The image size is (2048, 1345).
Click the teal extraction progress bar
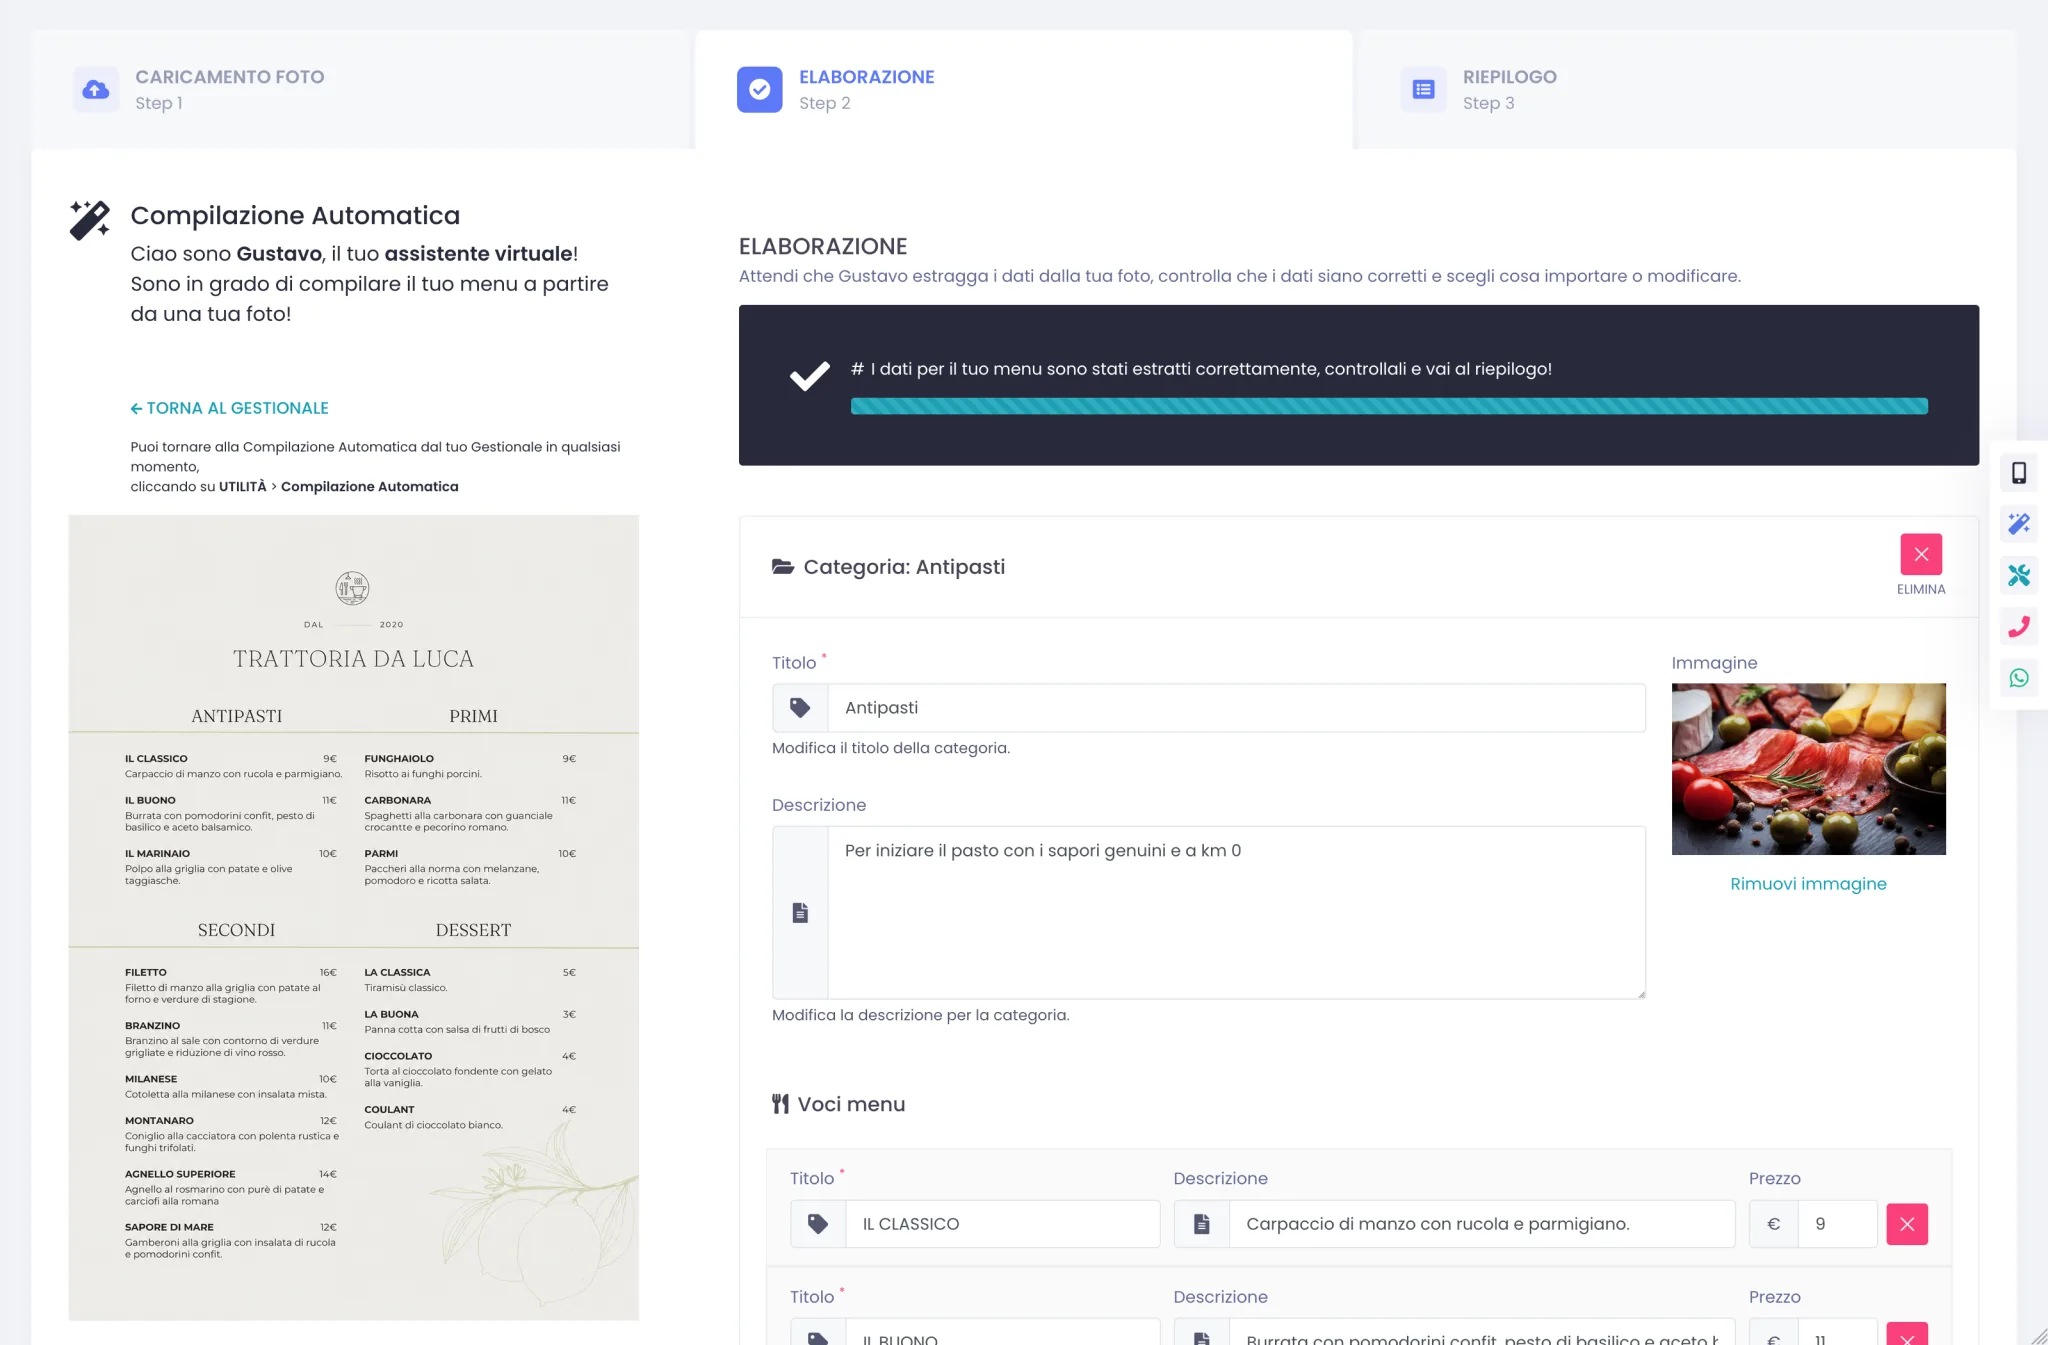[x=1389, y=406]
